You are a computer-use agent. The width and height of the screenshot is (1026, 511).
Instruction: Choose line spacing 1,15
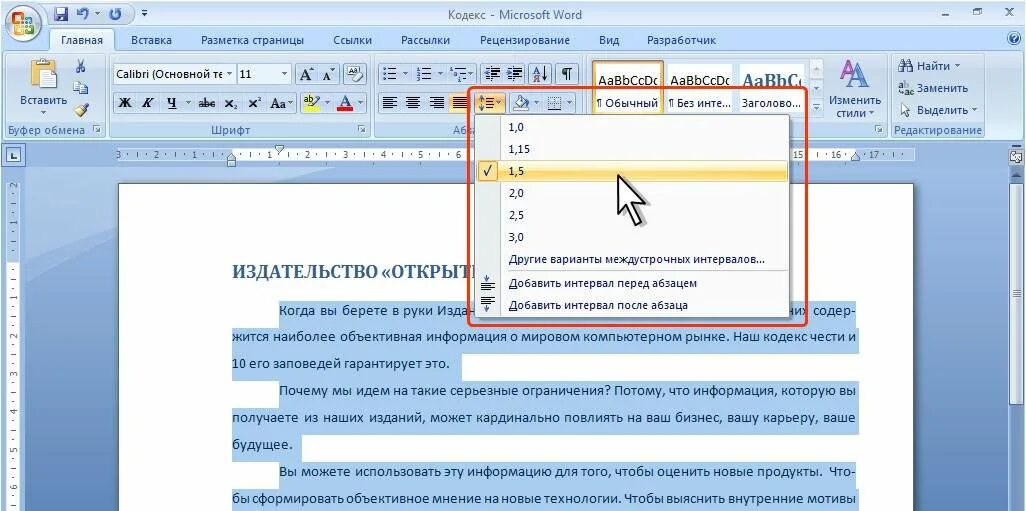click(x=631, y=149)
